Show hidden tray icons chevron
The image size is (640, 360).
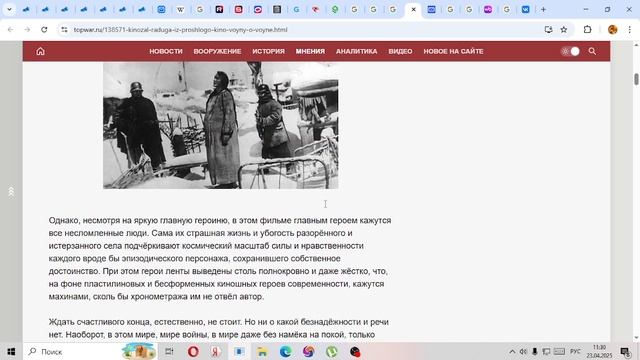[512, 351]
